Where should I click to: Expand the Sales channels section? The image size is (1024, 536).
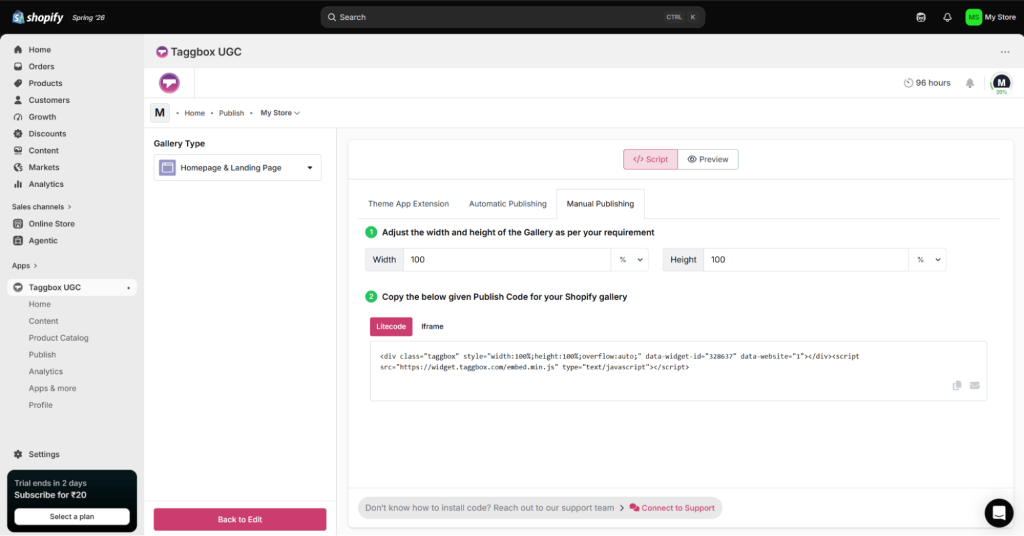(41, 207)
